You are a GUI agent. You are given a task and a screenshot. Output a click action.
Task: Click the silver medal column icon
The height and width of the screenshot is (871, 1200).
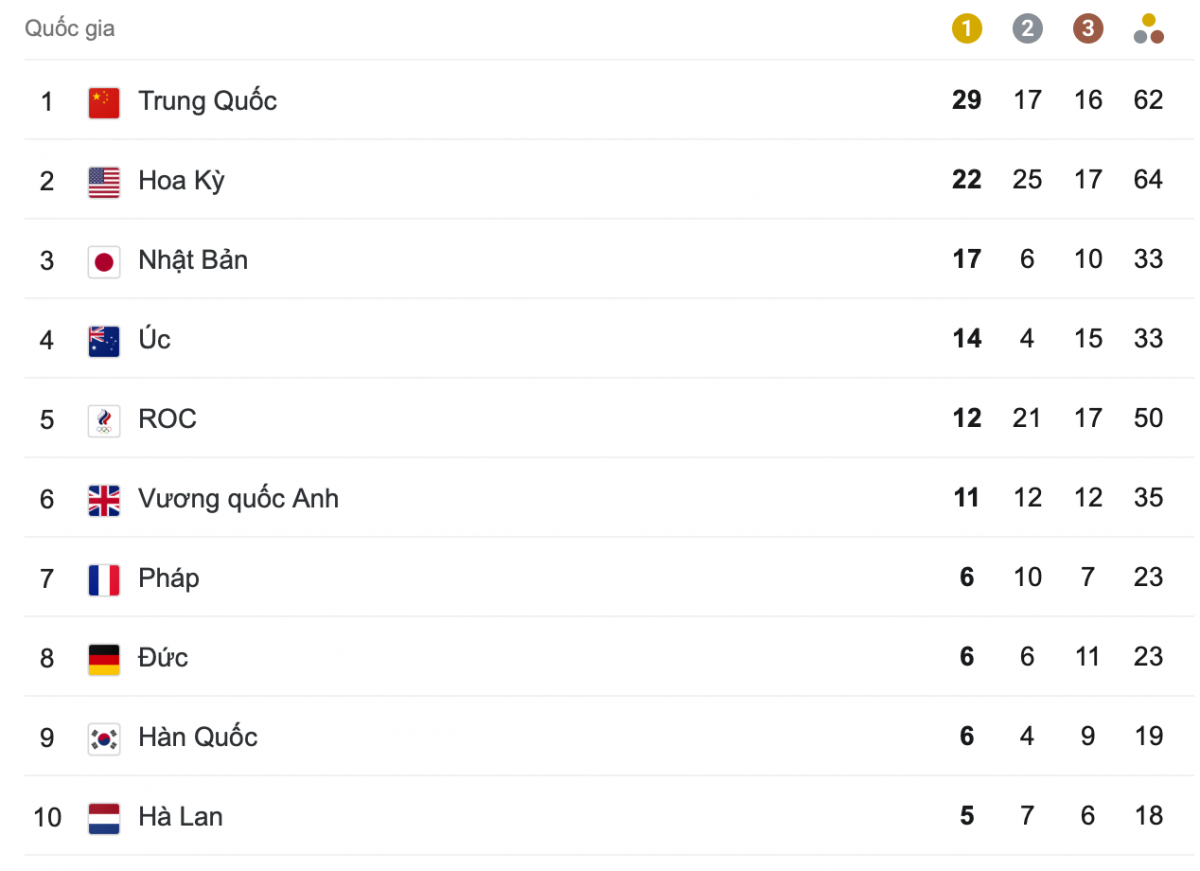coord(1027,28)
